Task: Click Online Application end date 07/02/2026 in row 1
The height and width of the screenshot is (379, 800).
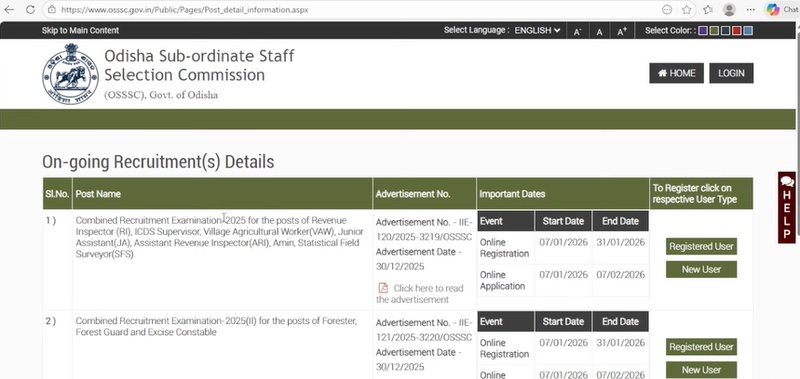Action: [620, 274]
